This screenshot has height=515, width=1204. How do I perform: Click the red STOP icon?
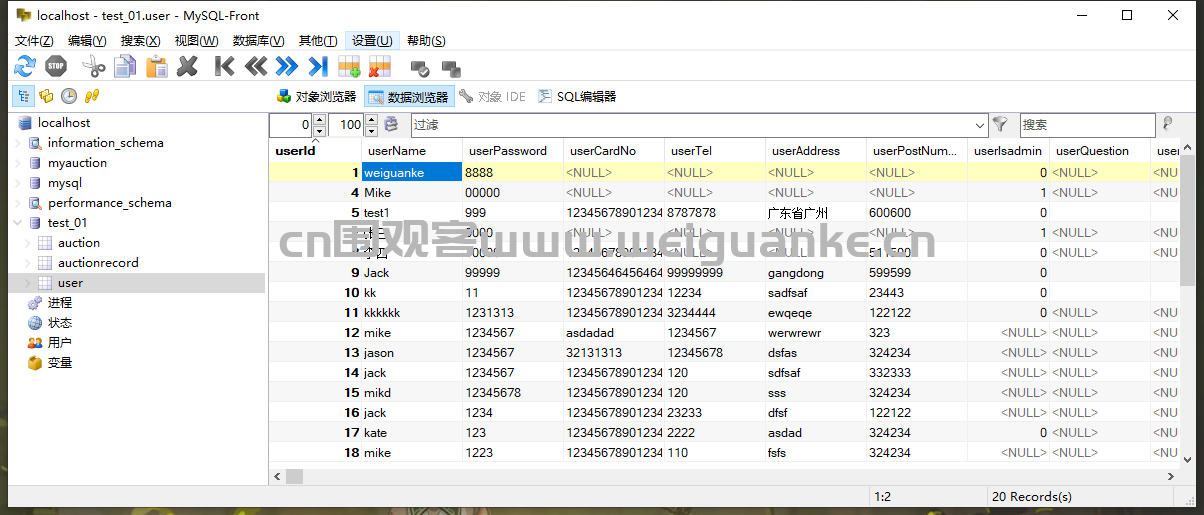[56, 67]
